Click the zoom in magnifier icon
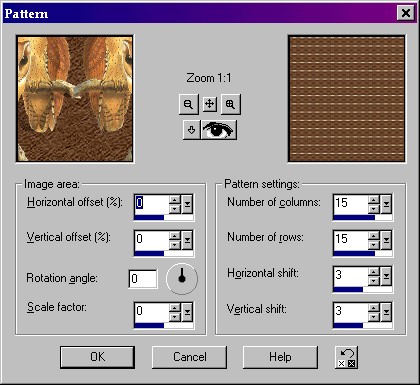 (x=230, y=104)
